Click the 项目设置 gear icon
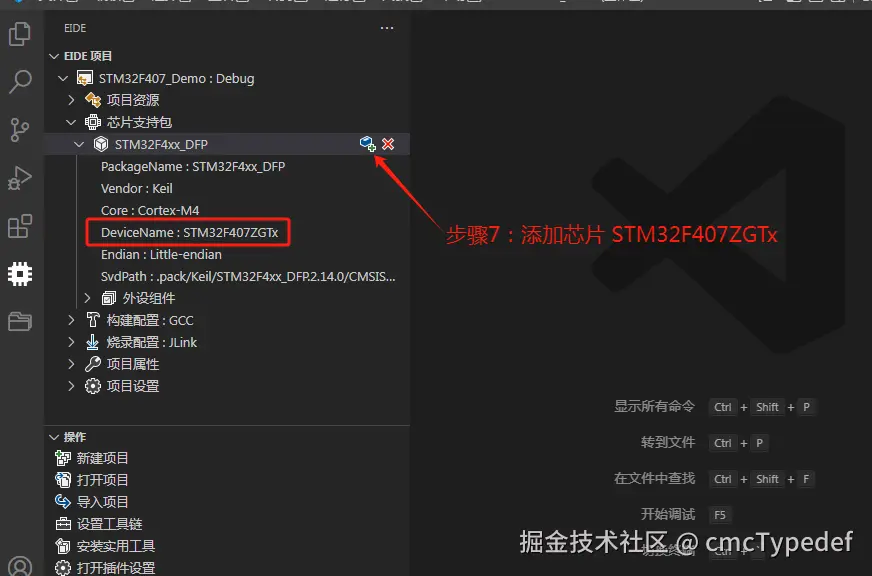Image resolution: width=872 pixels, height=576 pixels. tap(93, 386)
